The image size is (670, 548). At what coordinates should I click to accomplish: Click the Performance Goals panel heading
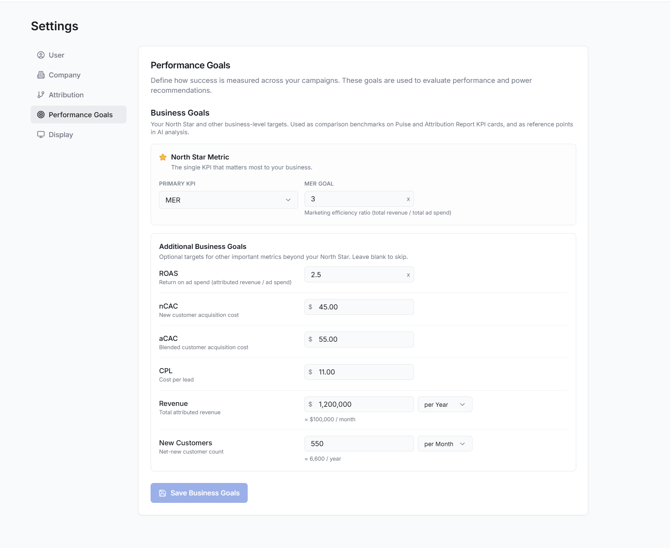[x=190, y=65]
